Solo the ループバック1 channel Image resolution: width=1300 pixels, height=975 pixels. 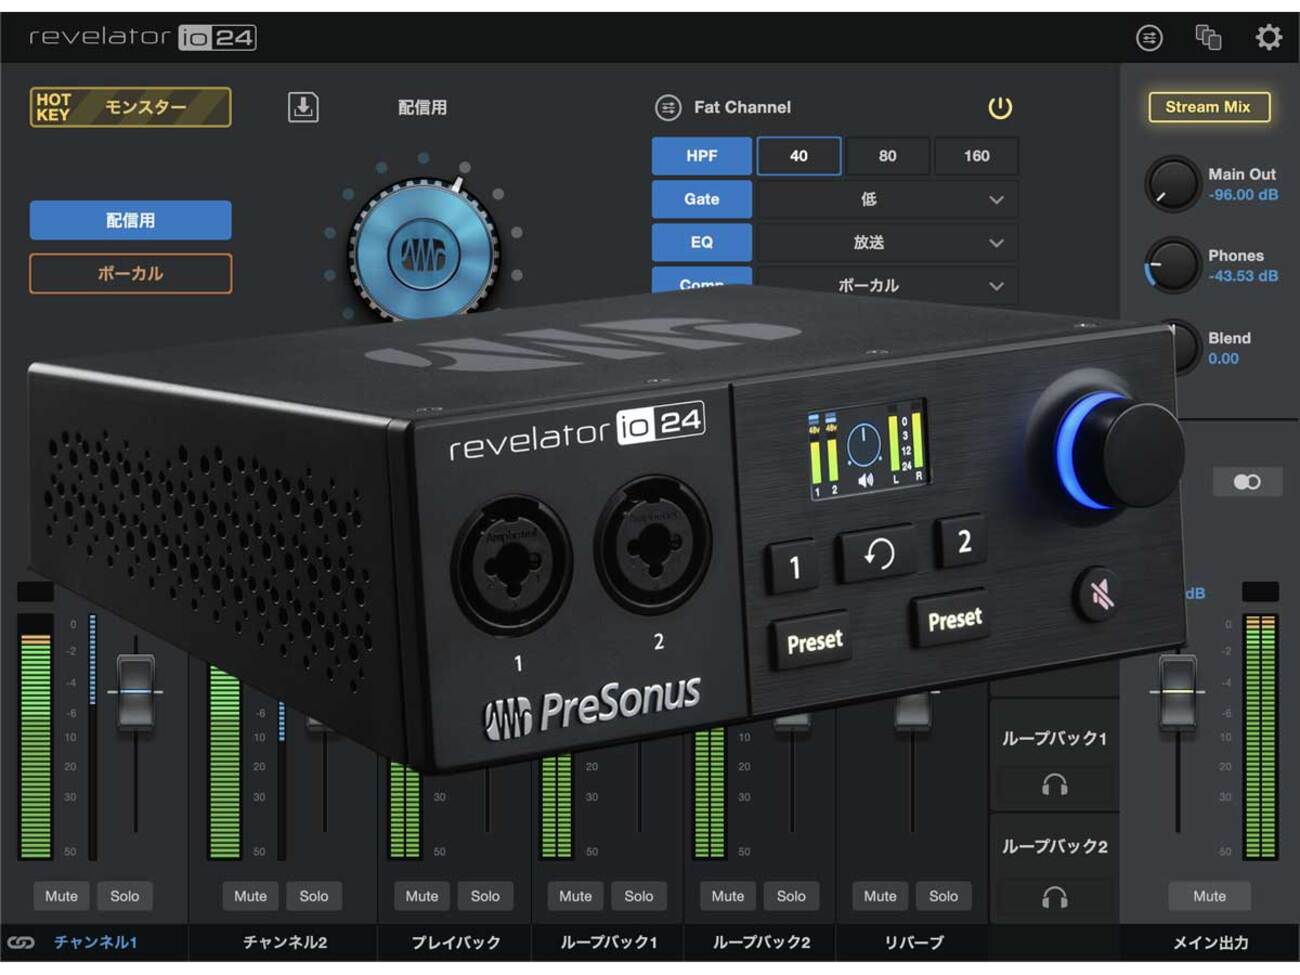pyautogui.click(x=639, y=896)
